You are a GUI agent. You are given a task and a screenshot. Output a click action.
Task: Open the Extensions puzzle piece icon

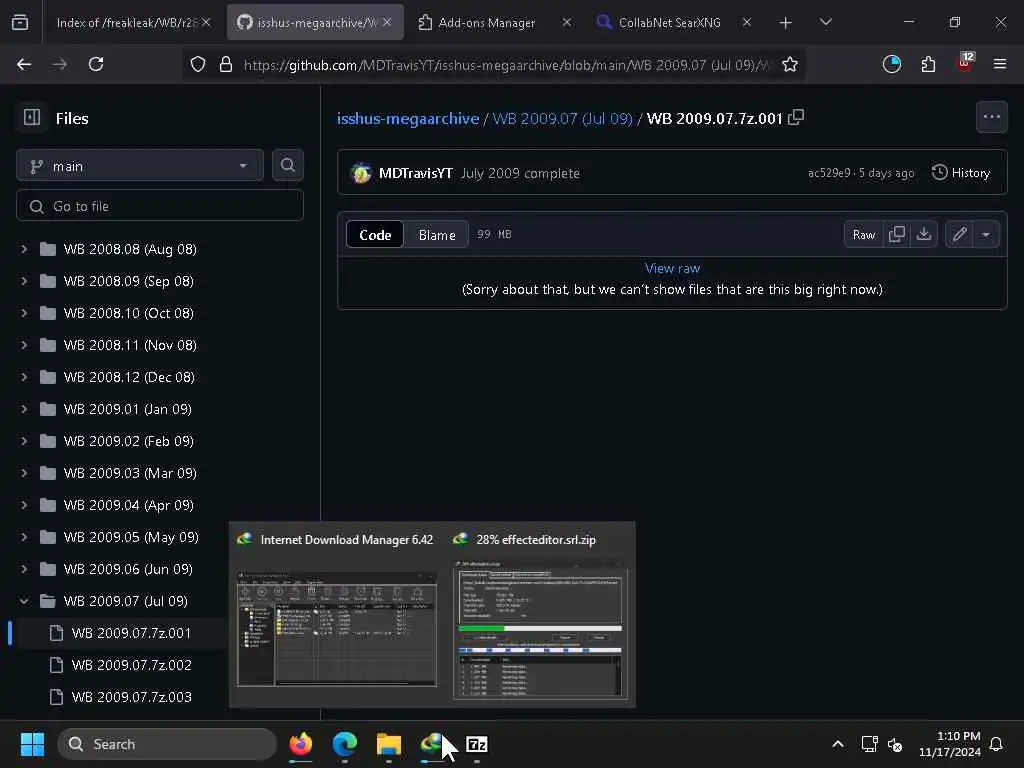pyautogui.click(x=928, y=64)
